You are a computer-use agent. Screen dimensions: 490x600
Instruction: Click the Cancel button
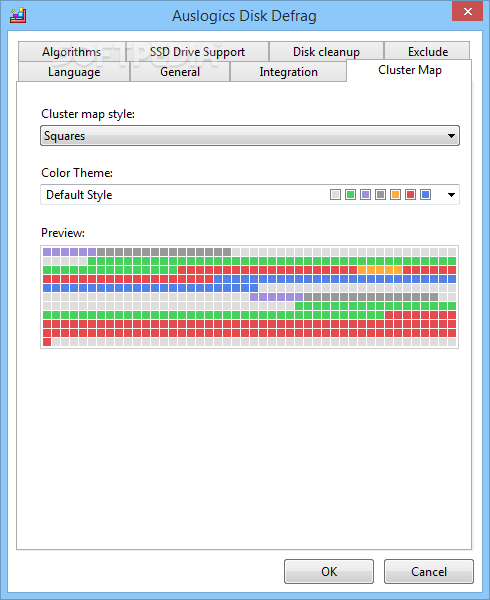[429, 572]
